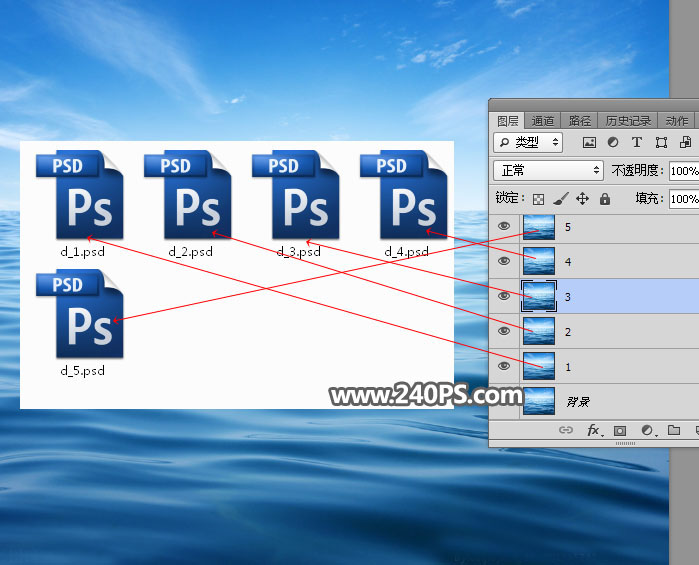699x565 pixels.
Task: Click the d_3.psd file name
Action: (298, 252)
